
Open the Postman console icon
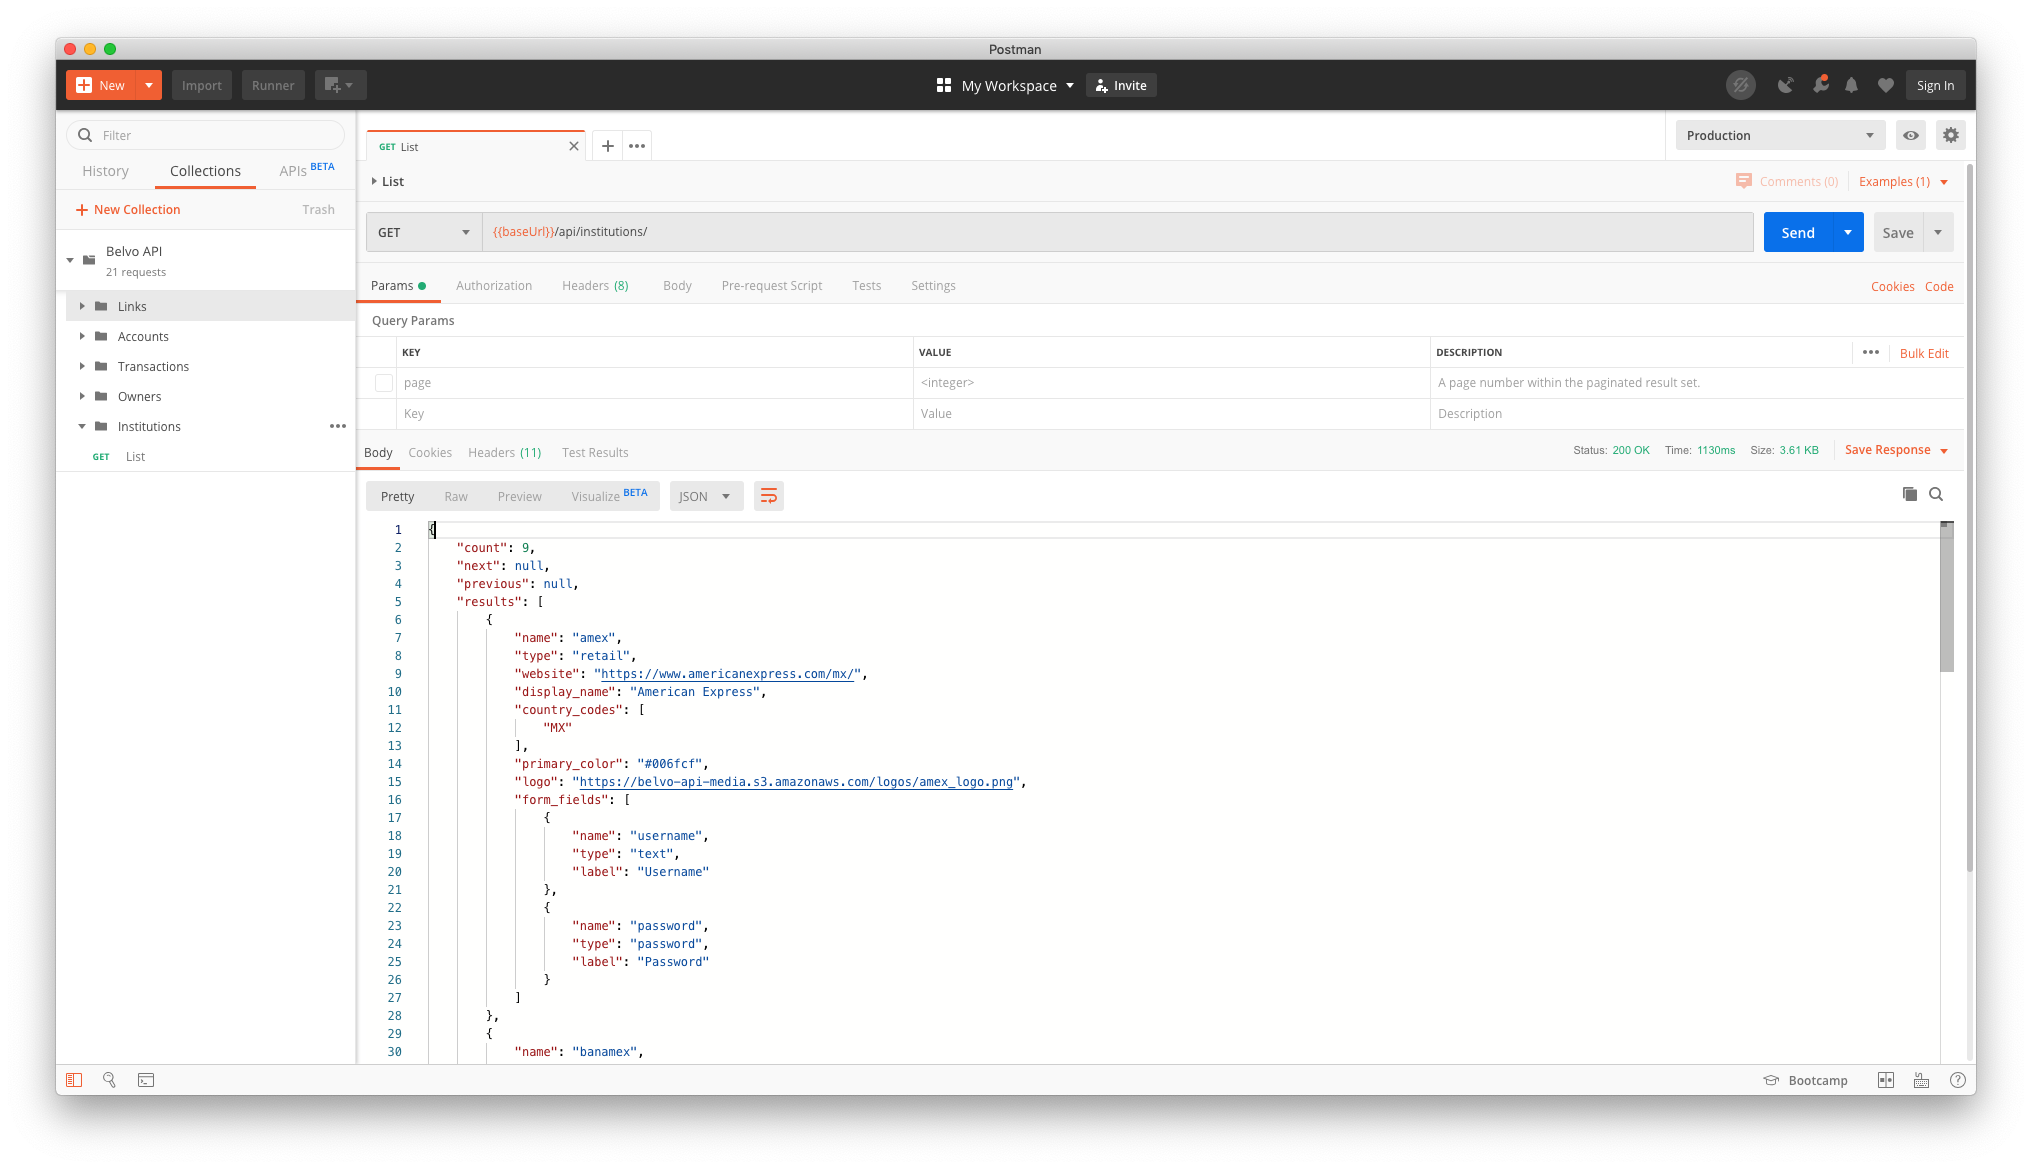[x=146, y=1080]
